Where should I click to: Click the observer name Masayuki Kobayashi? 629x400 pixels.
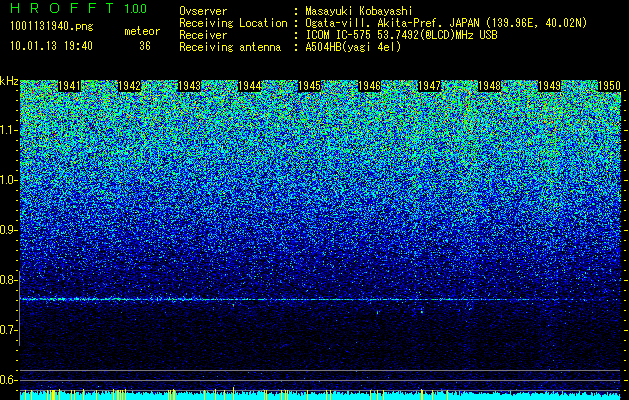pyautogui.click(x=359, y=11)
